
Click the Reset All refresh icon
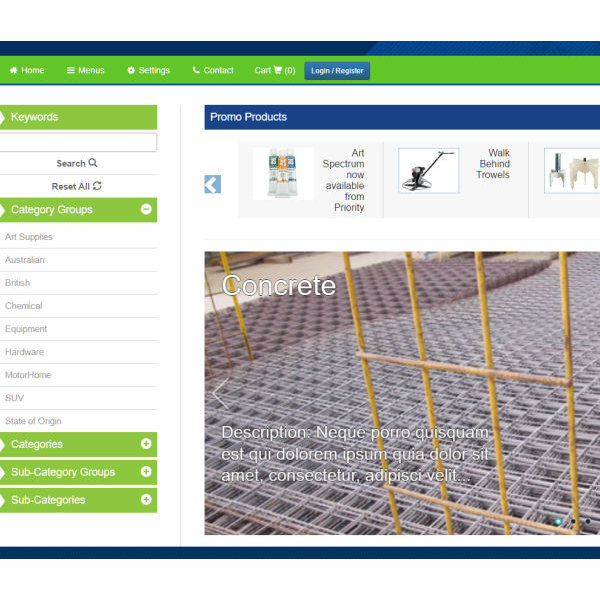[x=97, y=186]
